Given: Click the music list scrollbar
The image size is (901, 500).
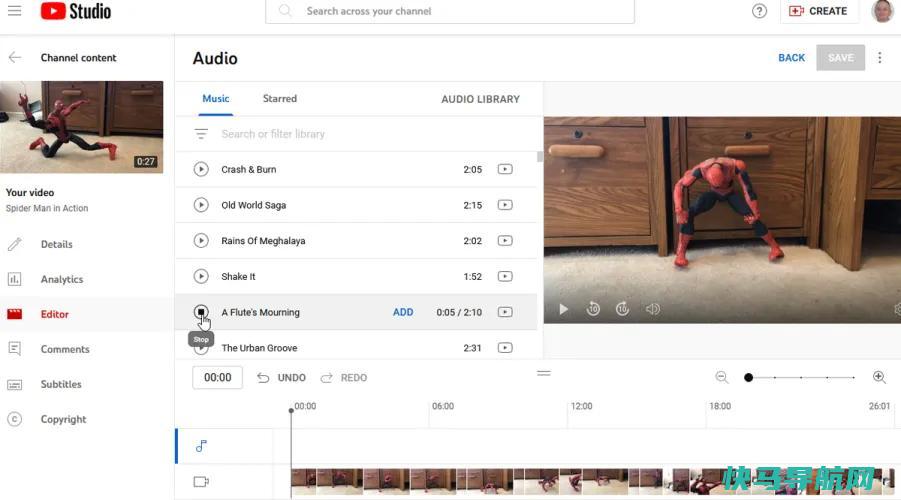Looking at the screenshot, I should (540, 157).
